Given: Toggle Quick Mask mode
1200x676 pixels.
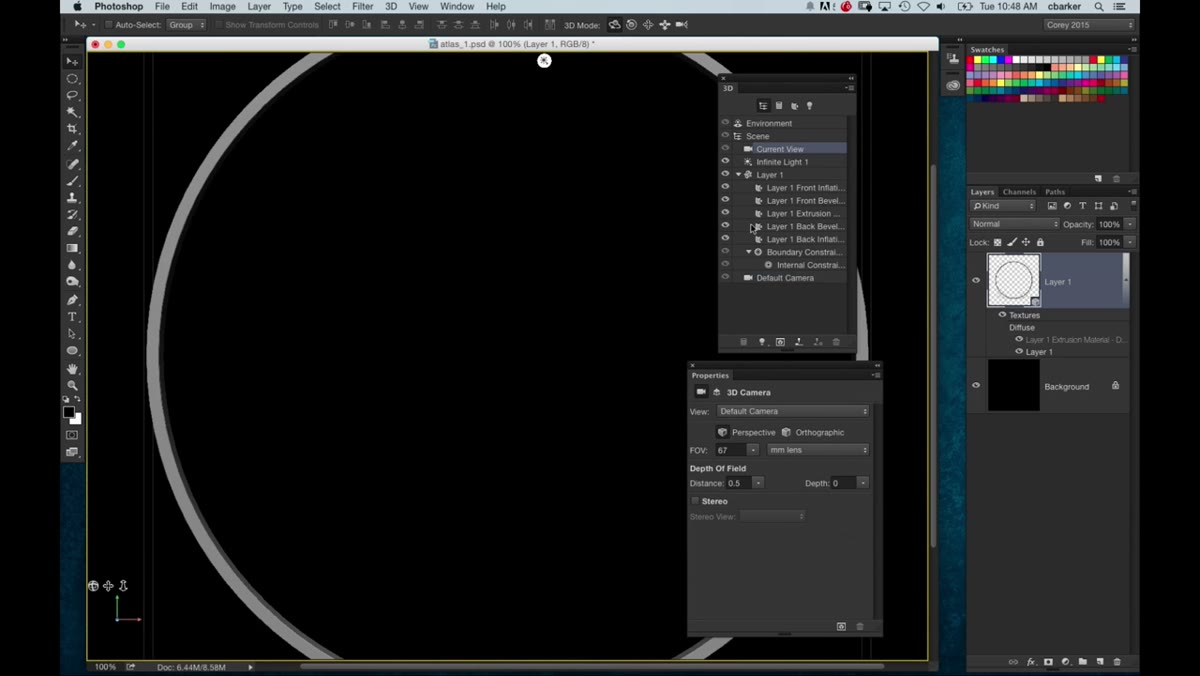Looking at the screenshot, I should click(x=72, y=435).
